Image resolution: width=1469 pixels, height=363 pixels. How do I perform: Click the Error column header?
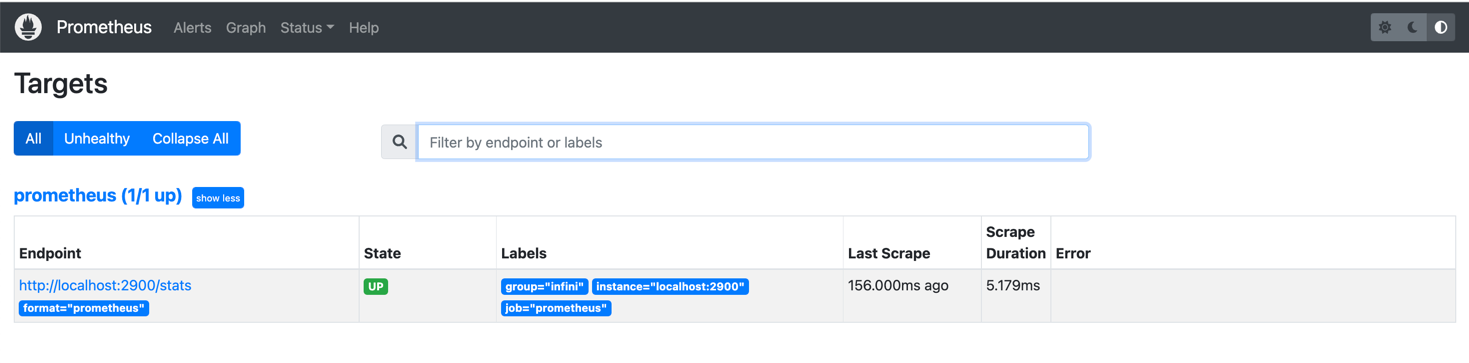(1073, 253)
